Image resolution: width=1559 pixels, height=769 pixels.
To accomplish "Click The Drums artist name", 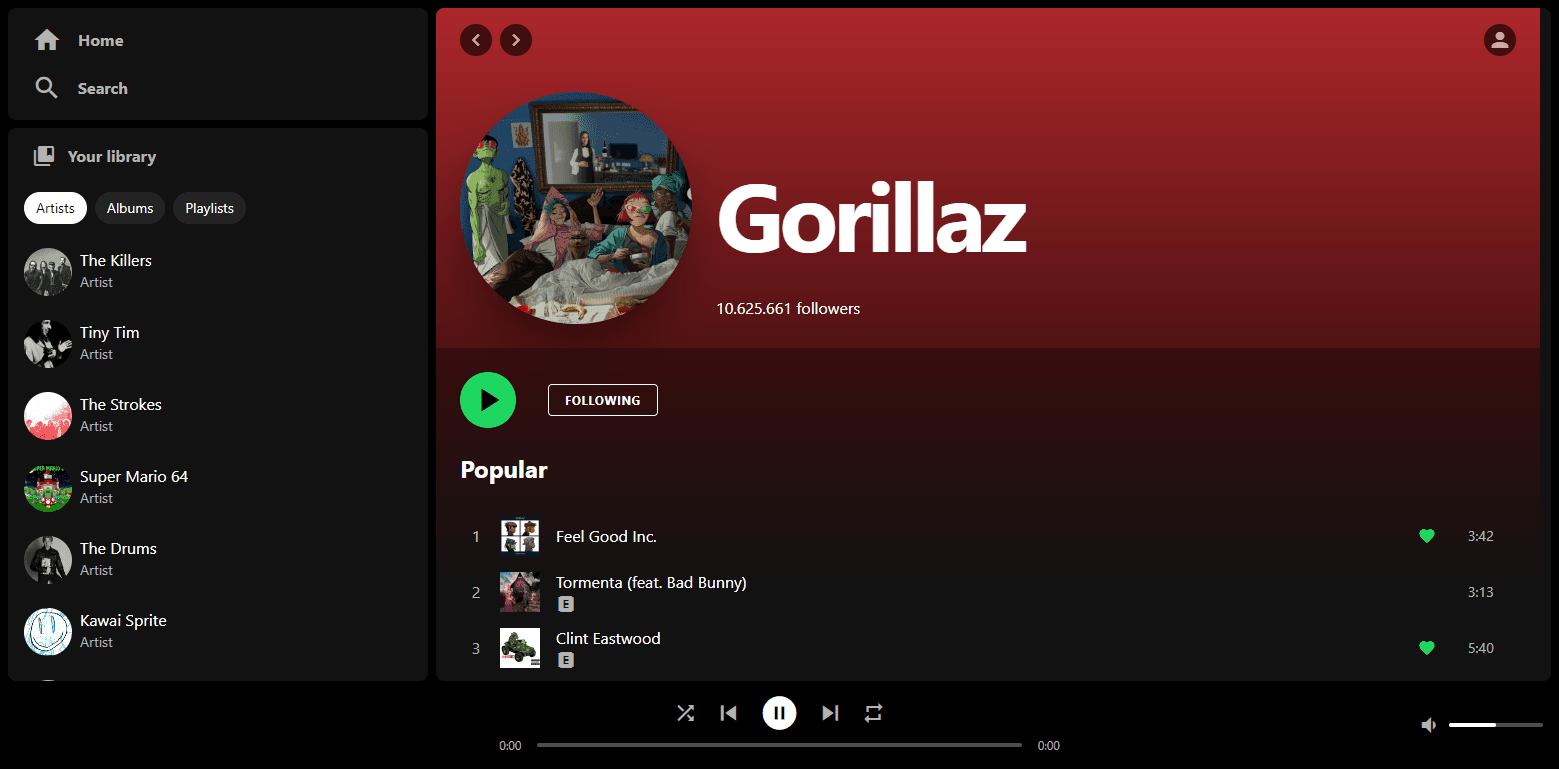I will [x=118, y=548].
